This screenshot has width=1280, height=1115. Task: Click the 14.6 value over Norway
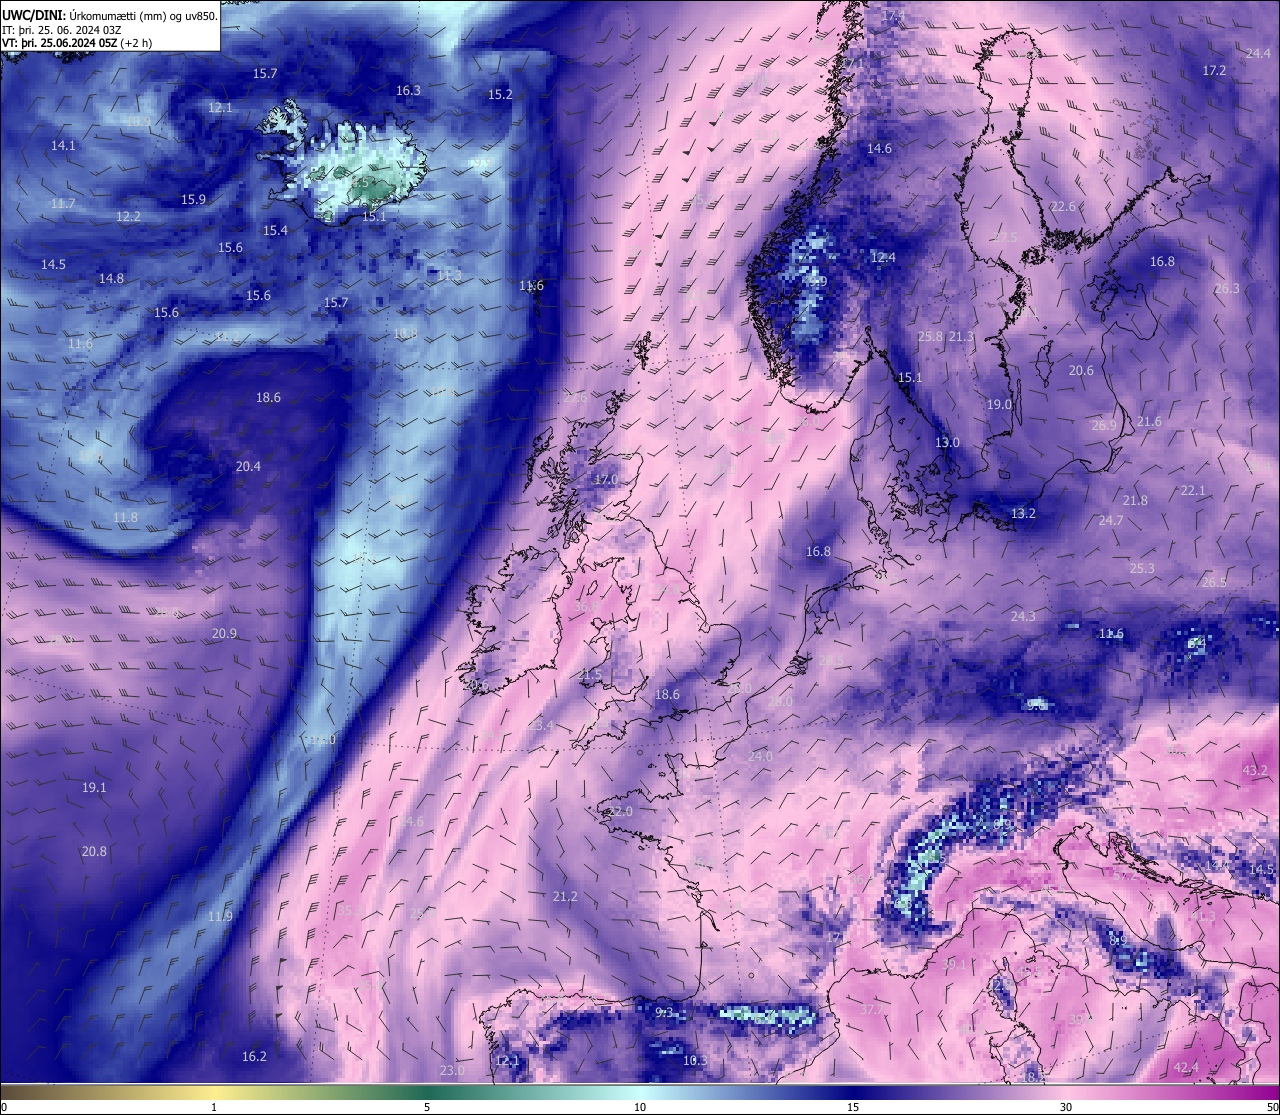(879, 149)
